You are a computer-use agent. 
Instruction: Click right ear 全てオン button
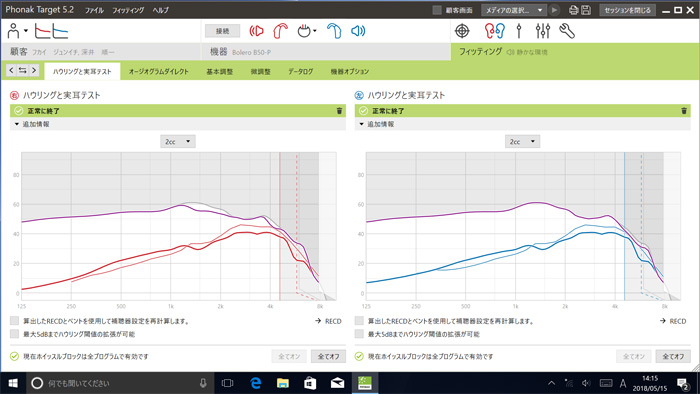coord(289,356)
